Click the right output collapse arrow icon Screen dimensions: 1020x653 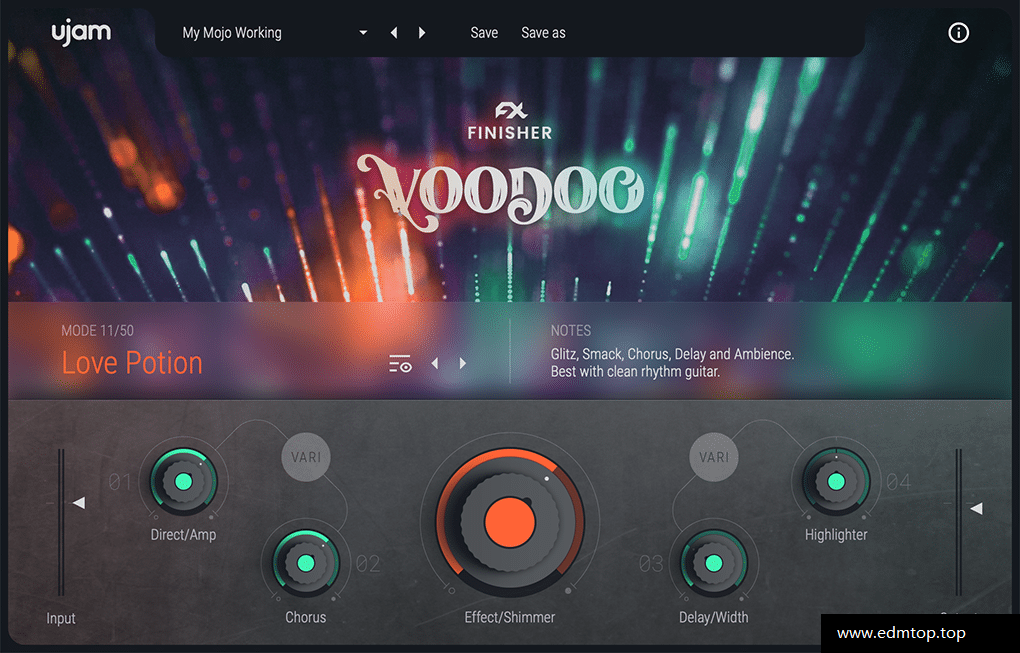click(x=976, y=508)
